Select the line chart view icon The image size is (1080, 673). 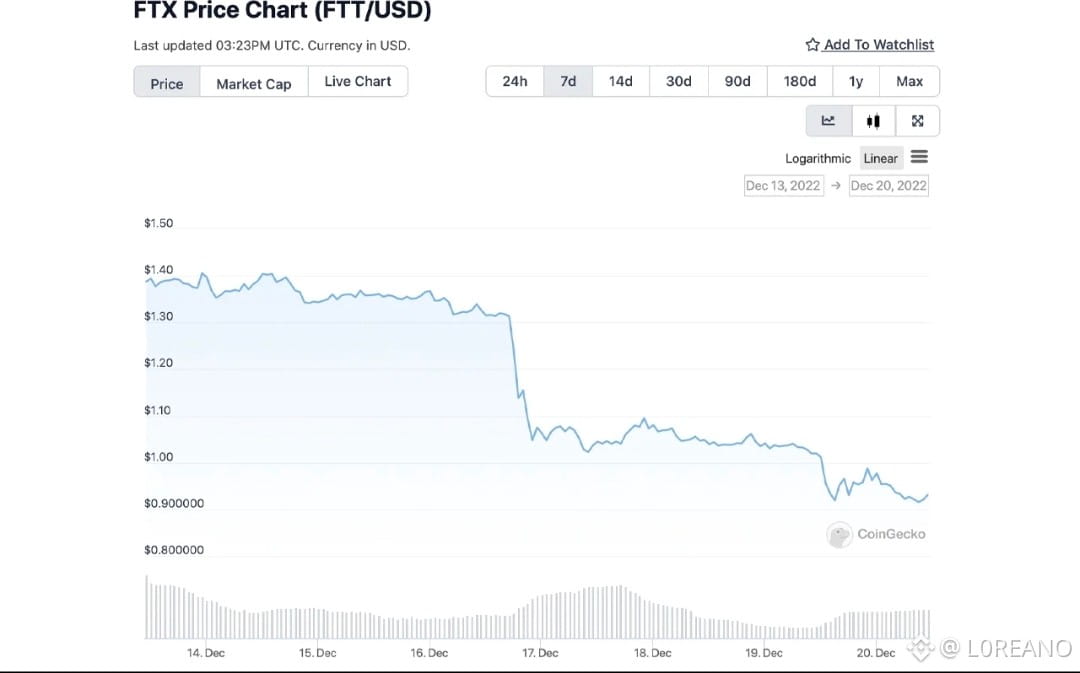point(828,121)
